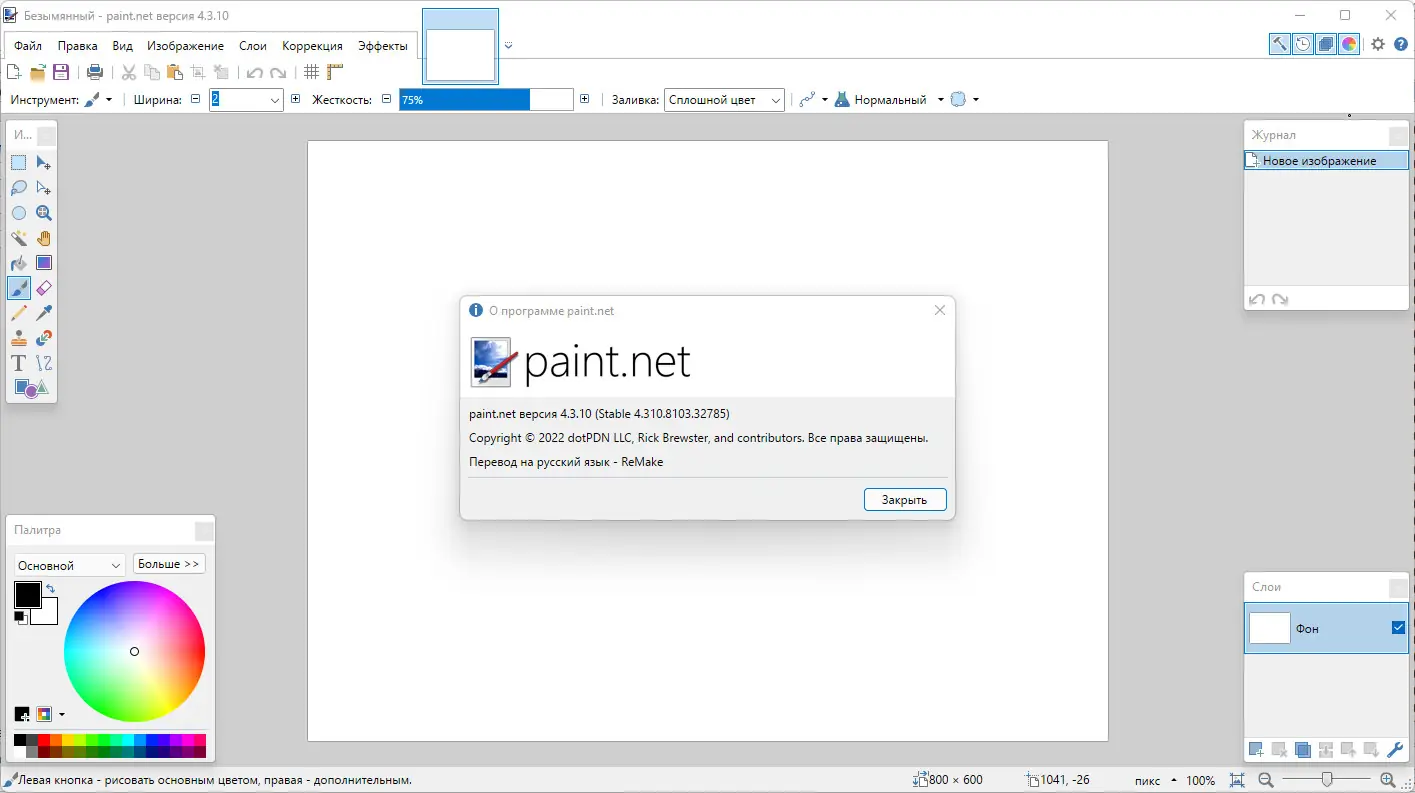Select the Move Selected Pixels tool
Image resolution: width=1415 pixels, height=793 pixels.
(x=44, y=163)
